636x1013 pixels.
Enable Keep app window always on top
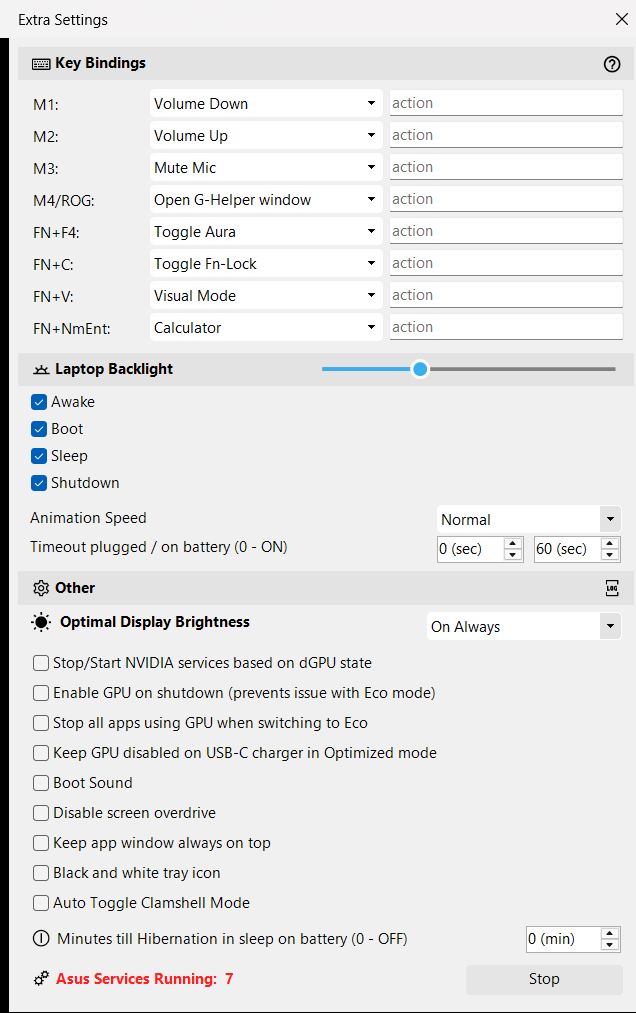coord(41,843)
